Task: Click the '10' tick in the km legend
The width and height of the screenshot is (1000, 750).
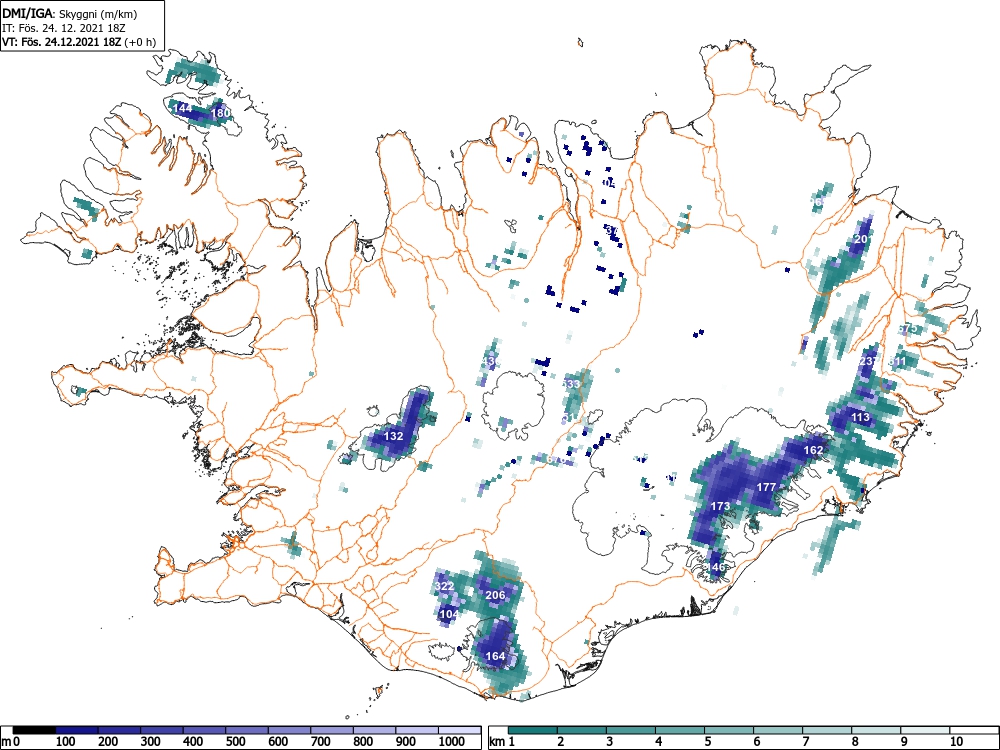Action: [x=955, y=742]
